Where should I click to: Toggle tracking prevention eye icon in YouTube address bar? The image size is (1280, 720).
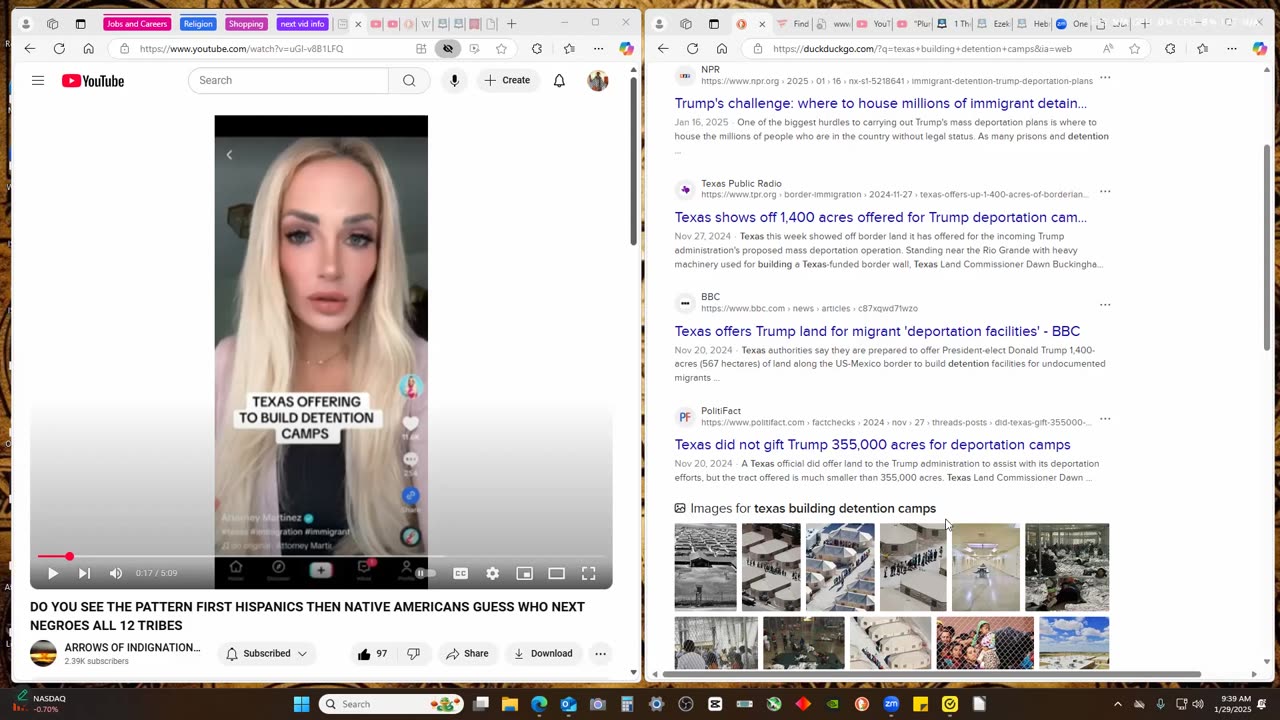coord(448,48)
